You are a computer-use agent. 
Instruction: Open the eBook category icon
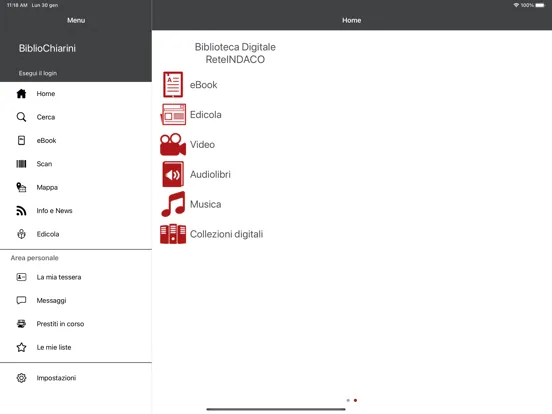[x=173, y=84]
